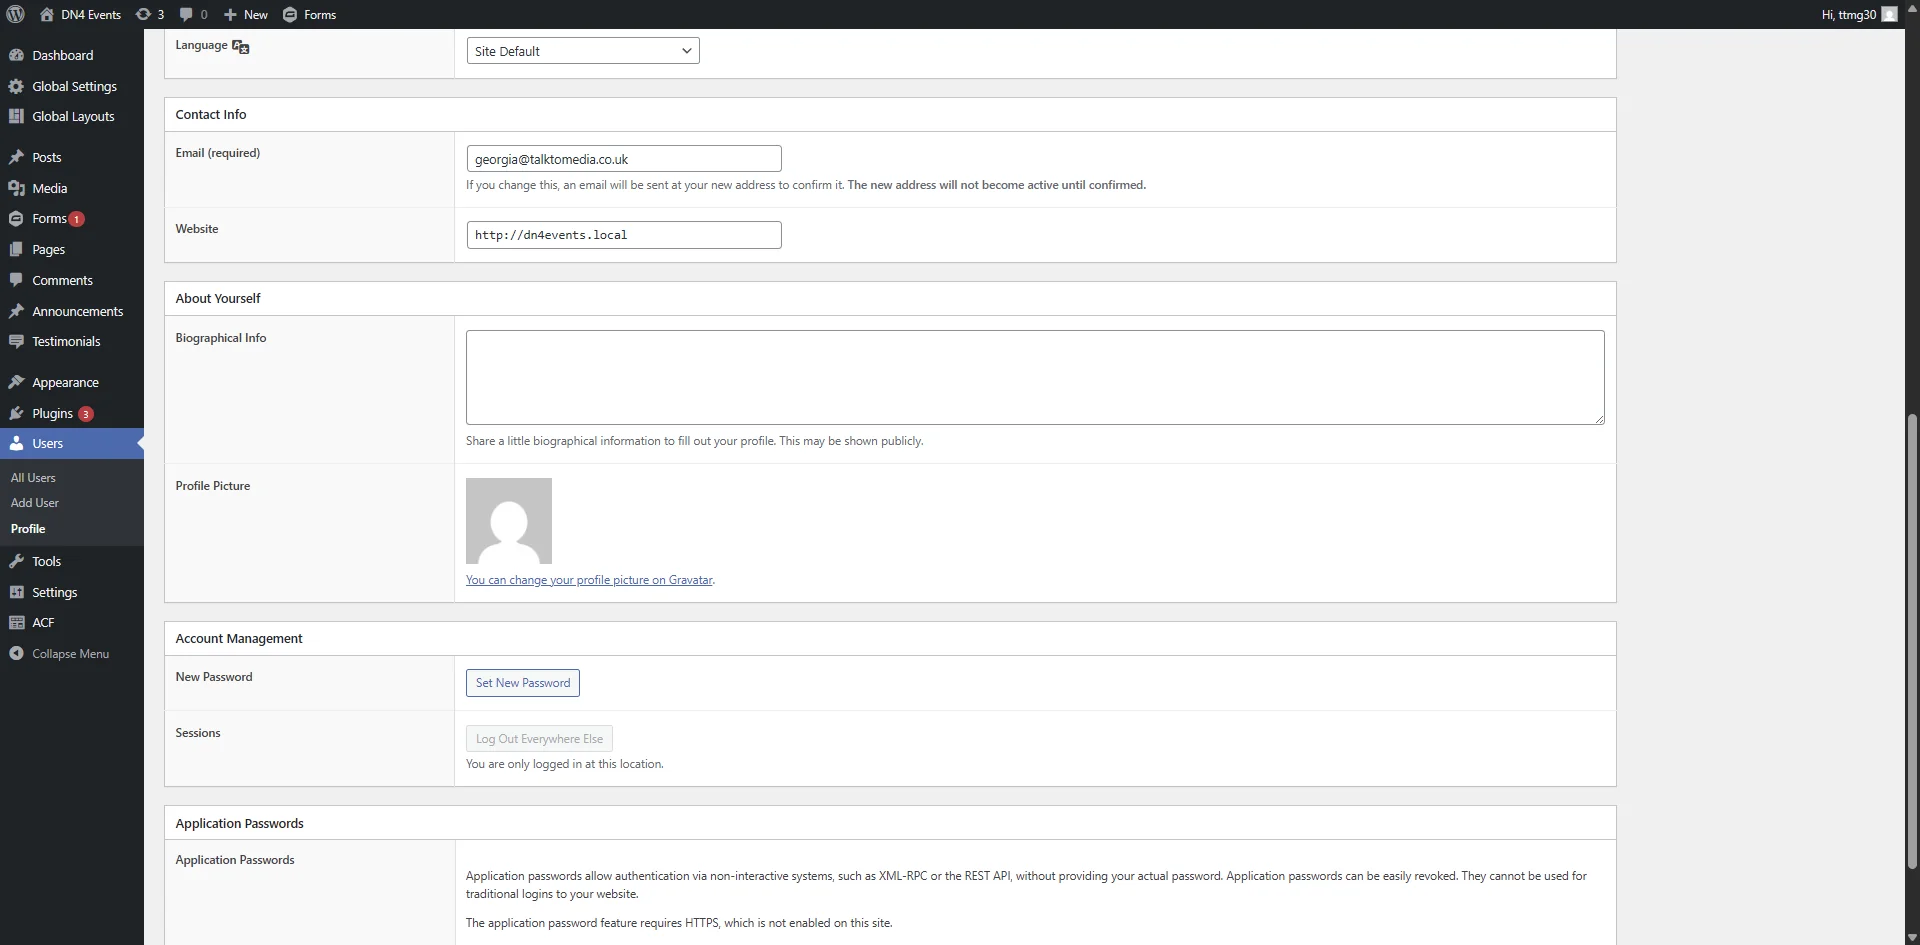Open the Testimonials section
This screenshot has height=945, width=1920.
click(x=66, y=341)
